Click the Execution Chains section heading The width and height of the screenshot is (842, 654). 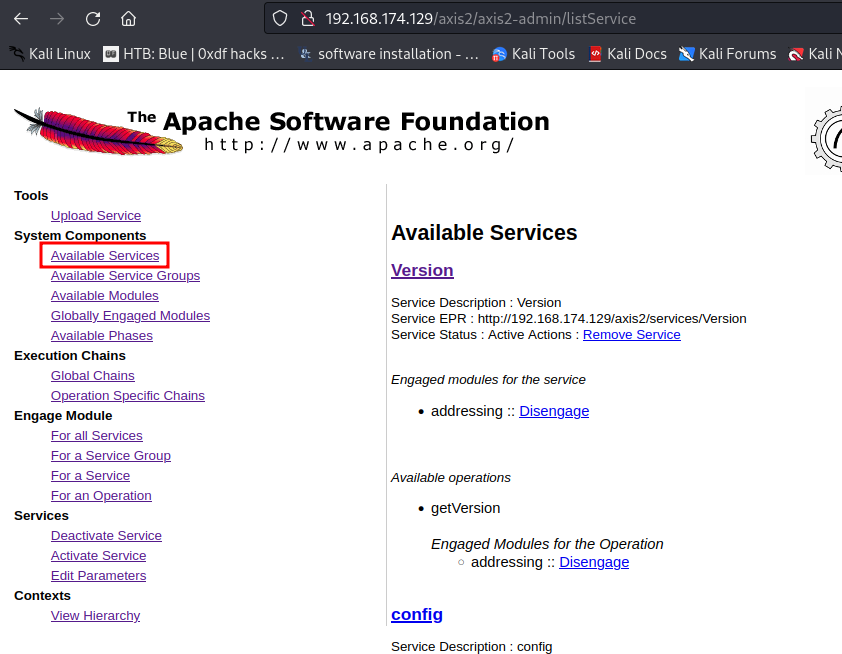pos(70,355)
